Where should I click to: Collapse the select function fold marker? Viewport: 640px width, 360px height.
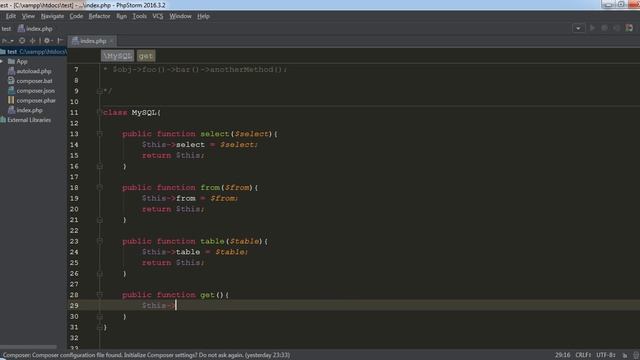(x=100, y=134)
